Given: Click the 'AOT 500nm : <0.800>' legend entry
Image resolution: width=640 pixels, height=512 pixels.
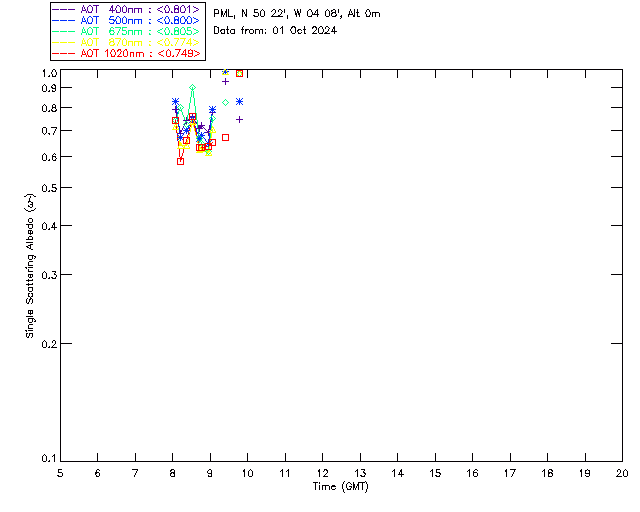Looking at the screenshot, I should (127, 20).
